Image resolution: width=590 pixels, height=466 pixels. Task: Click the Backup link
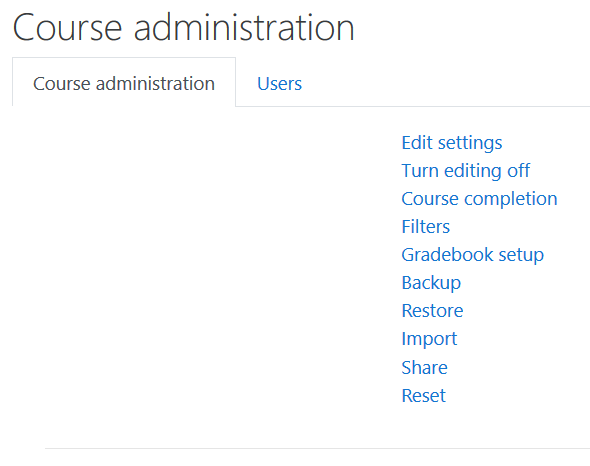(431, 283)
